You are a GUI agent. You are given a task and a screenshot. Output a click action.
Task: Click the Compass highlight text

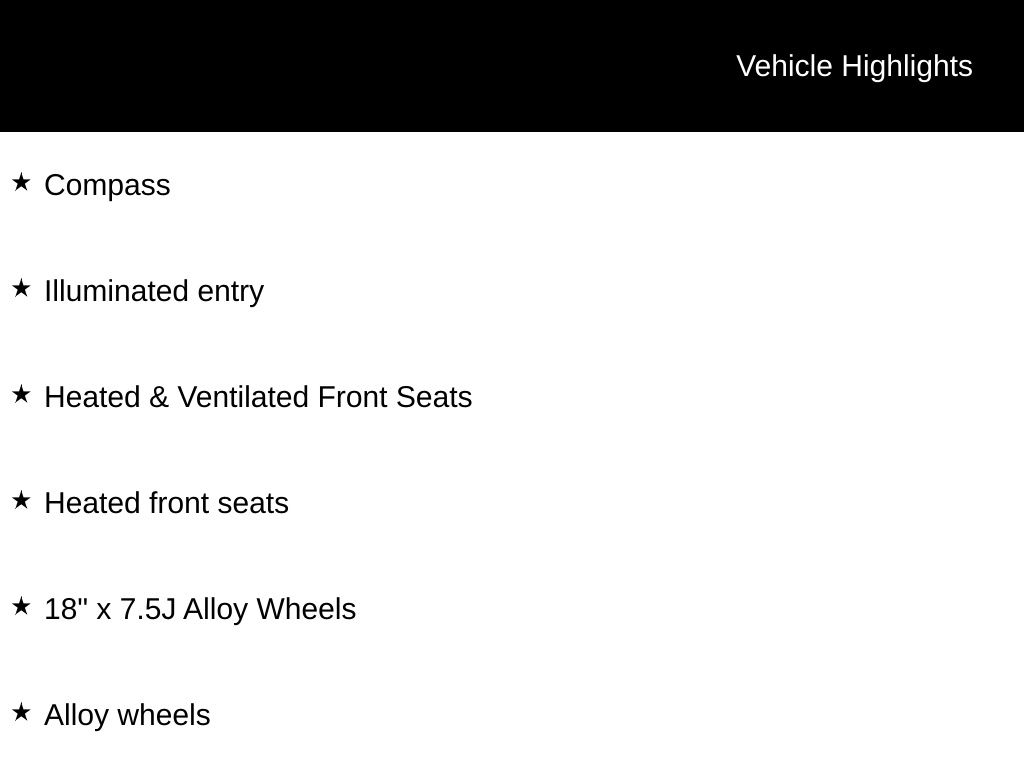(x=107, y=185)
